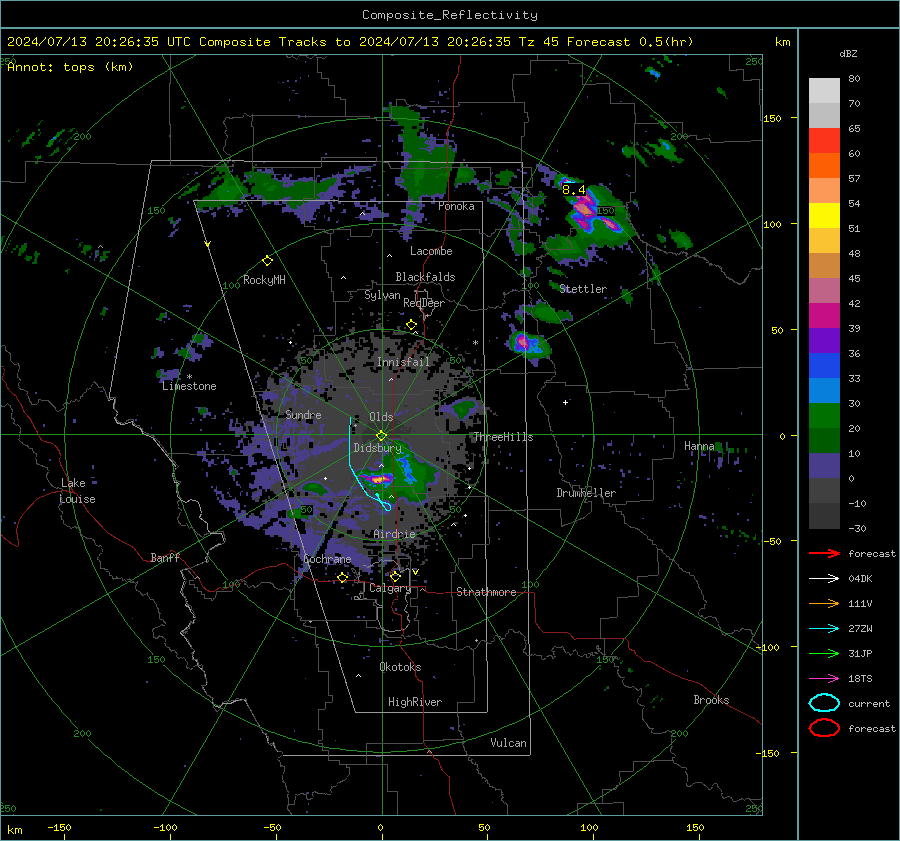This screenshot has height=841, width=900.
Task: Select the Brooks city label
Action: pyautogui.click(x=711, y=700)
